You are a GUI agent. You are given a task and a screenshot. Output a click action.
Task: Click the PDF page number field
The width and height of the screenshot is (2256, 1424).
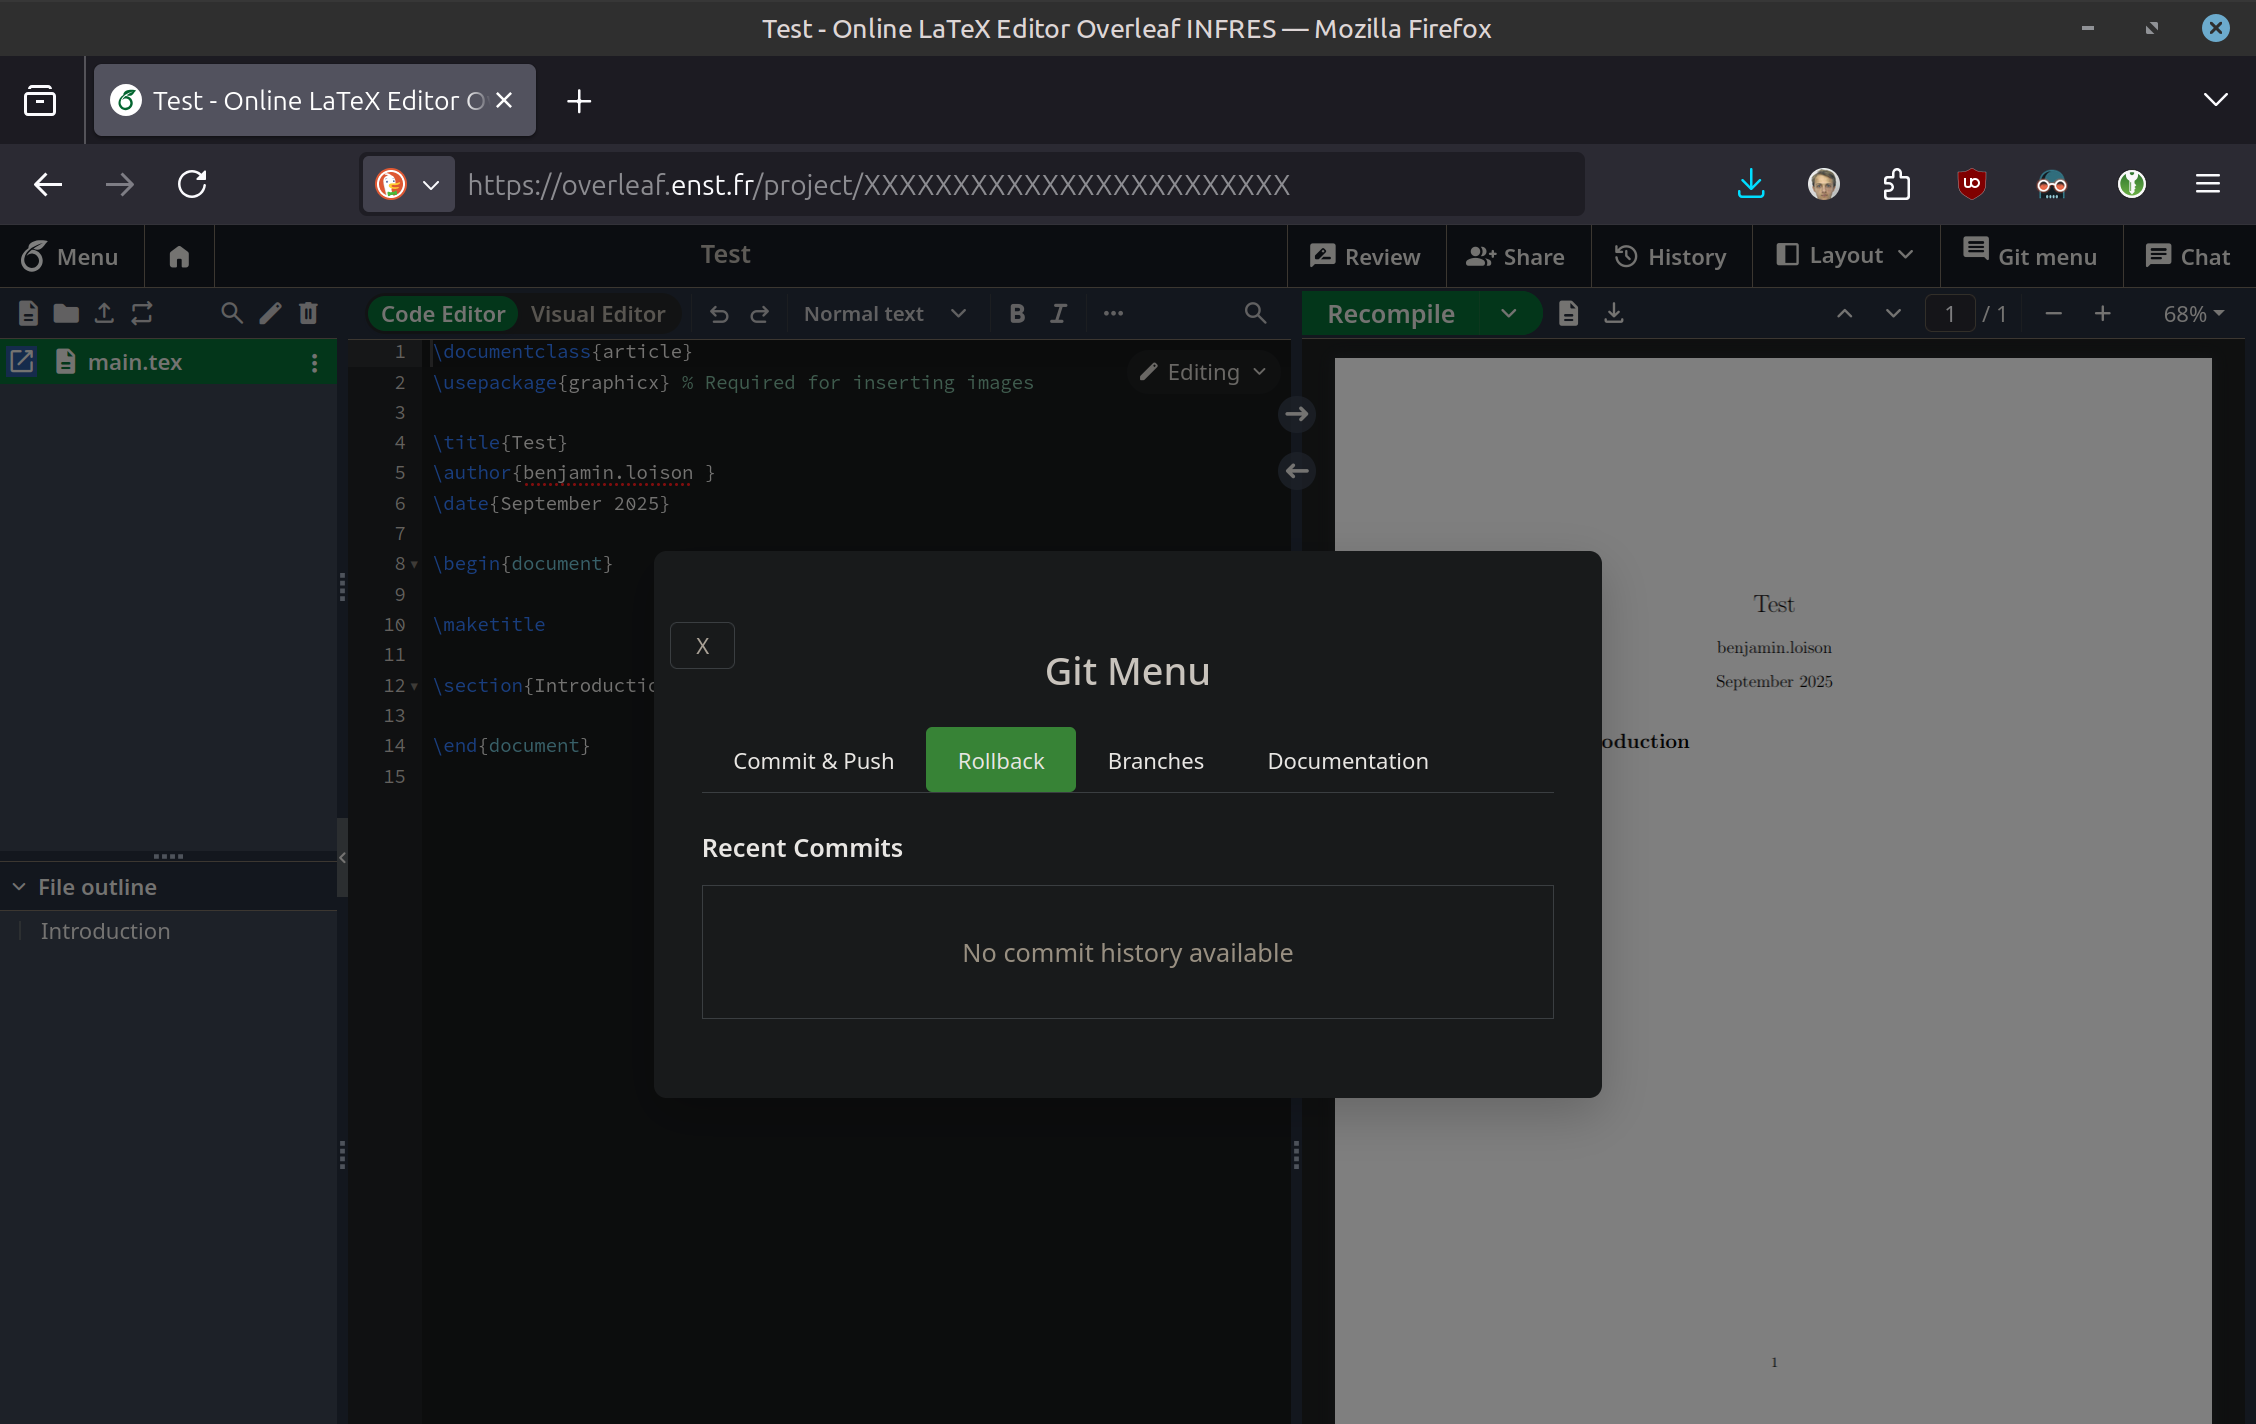1949,314
